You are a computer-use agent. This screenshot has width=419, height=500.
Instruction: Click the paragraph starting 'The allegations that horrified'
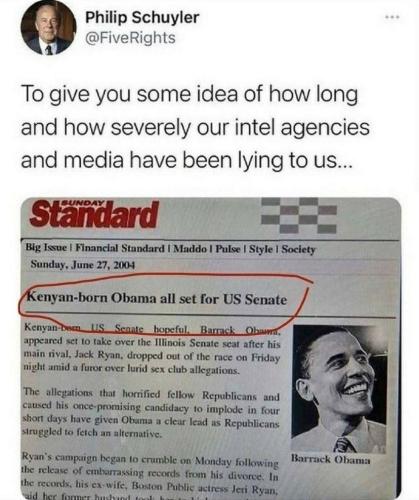point(151,414)
